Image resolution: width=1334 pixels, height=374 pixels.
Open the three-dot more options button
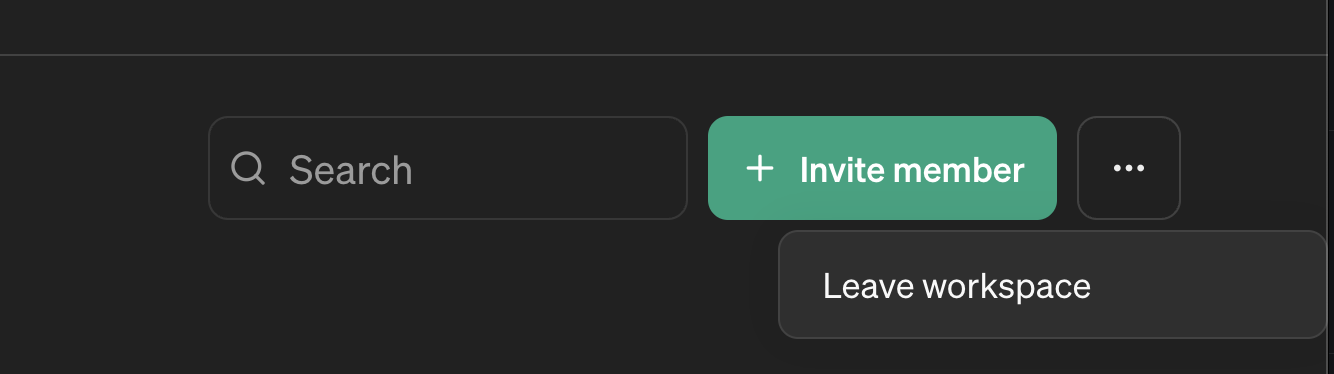(1129, 168)
